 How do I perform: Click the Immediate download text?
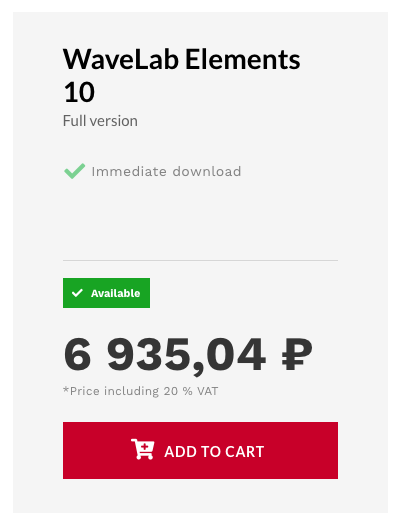(x=166, y=171)
